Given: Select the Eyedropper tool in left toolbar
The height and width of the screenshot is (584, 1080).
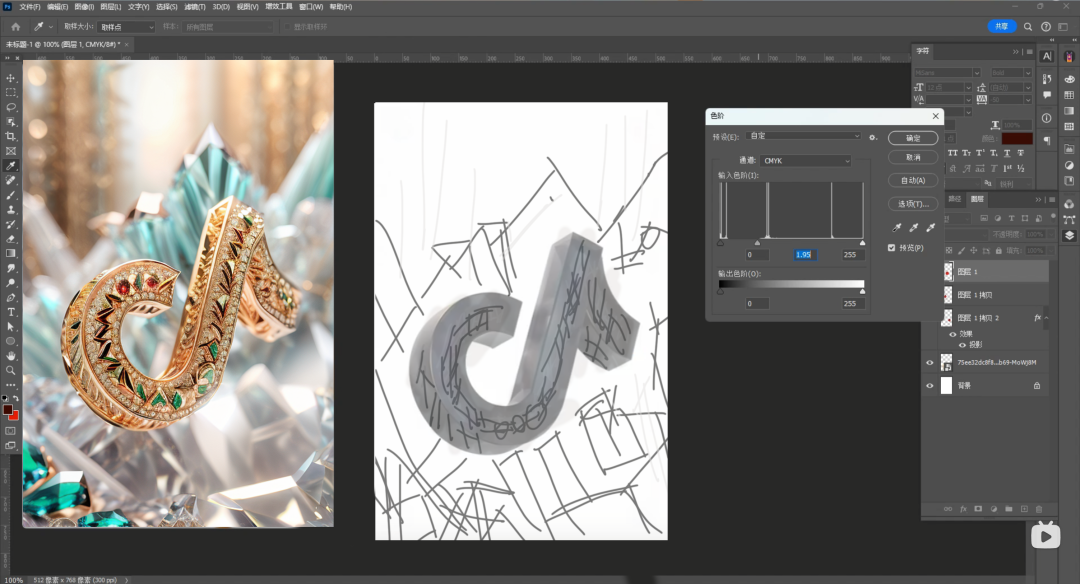Looking at the screenshot, I should [10, 166].
